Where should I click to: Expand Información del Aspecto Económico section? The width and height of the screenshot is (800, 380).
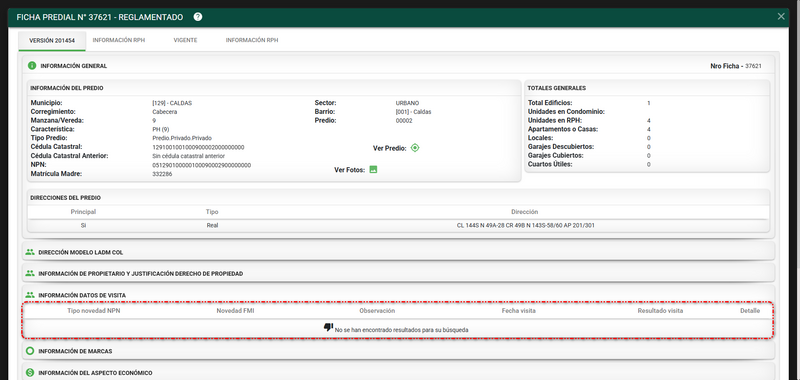[398, 373]
